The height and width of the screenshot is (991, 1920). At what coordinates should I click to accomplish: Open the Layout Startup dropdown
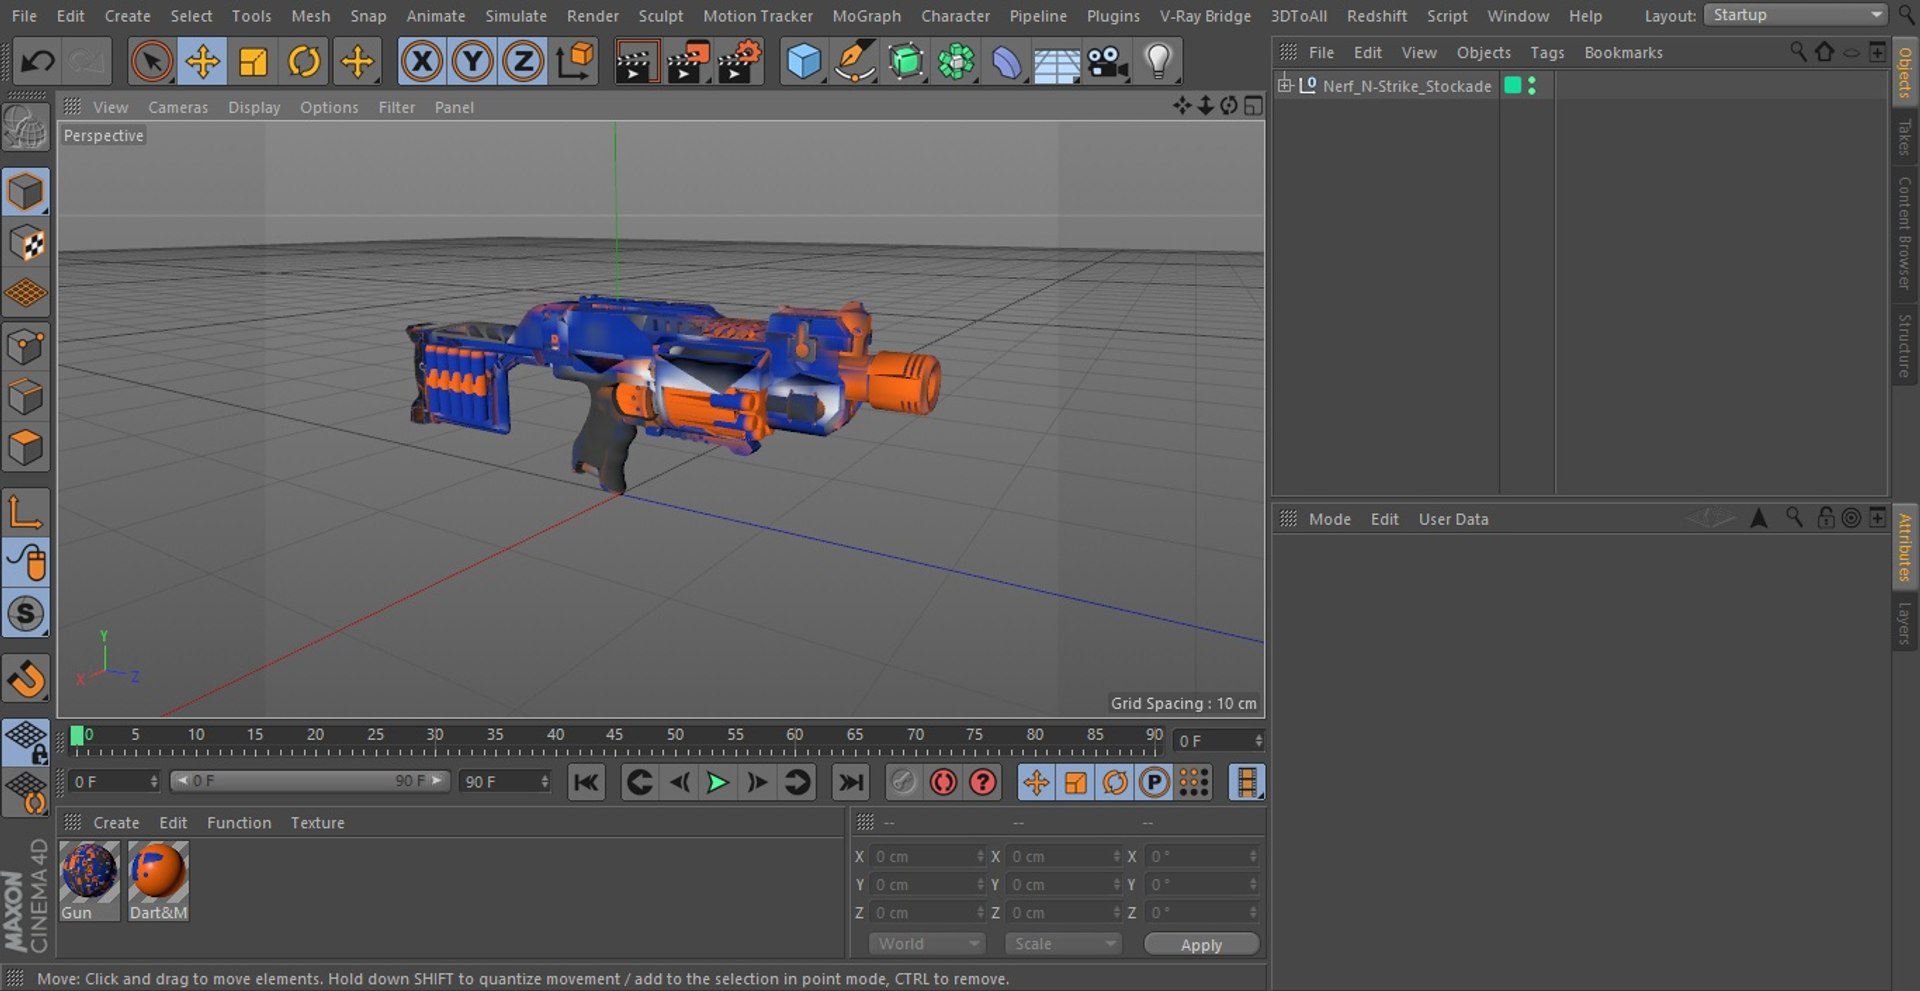(1796, 15)
